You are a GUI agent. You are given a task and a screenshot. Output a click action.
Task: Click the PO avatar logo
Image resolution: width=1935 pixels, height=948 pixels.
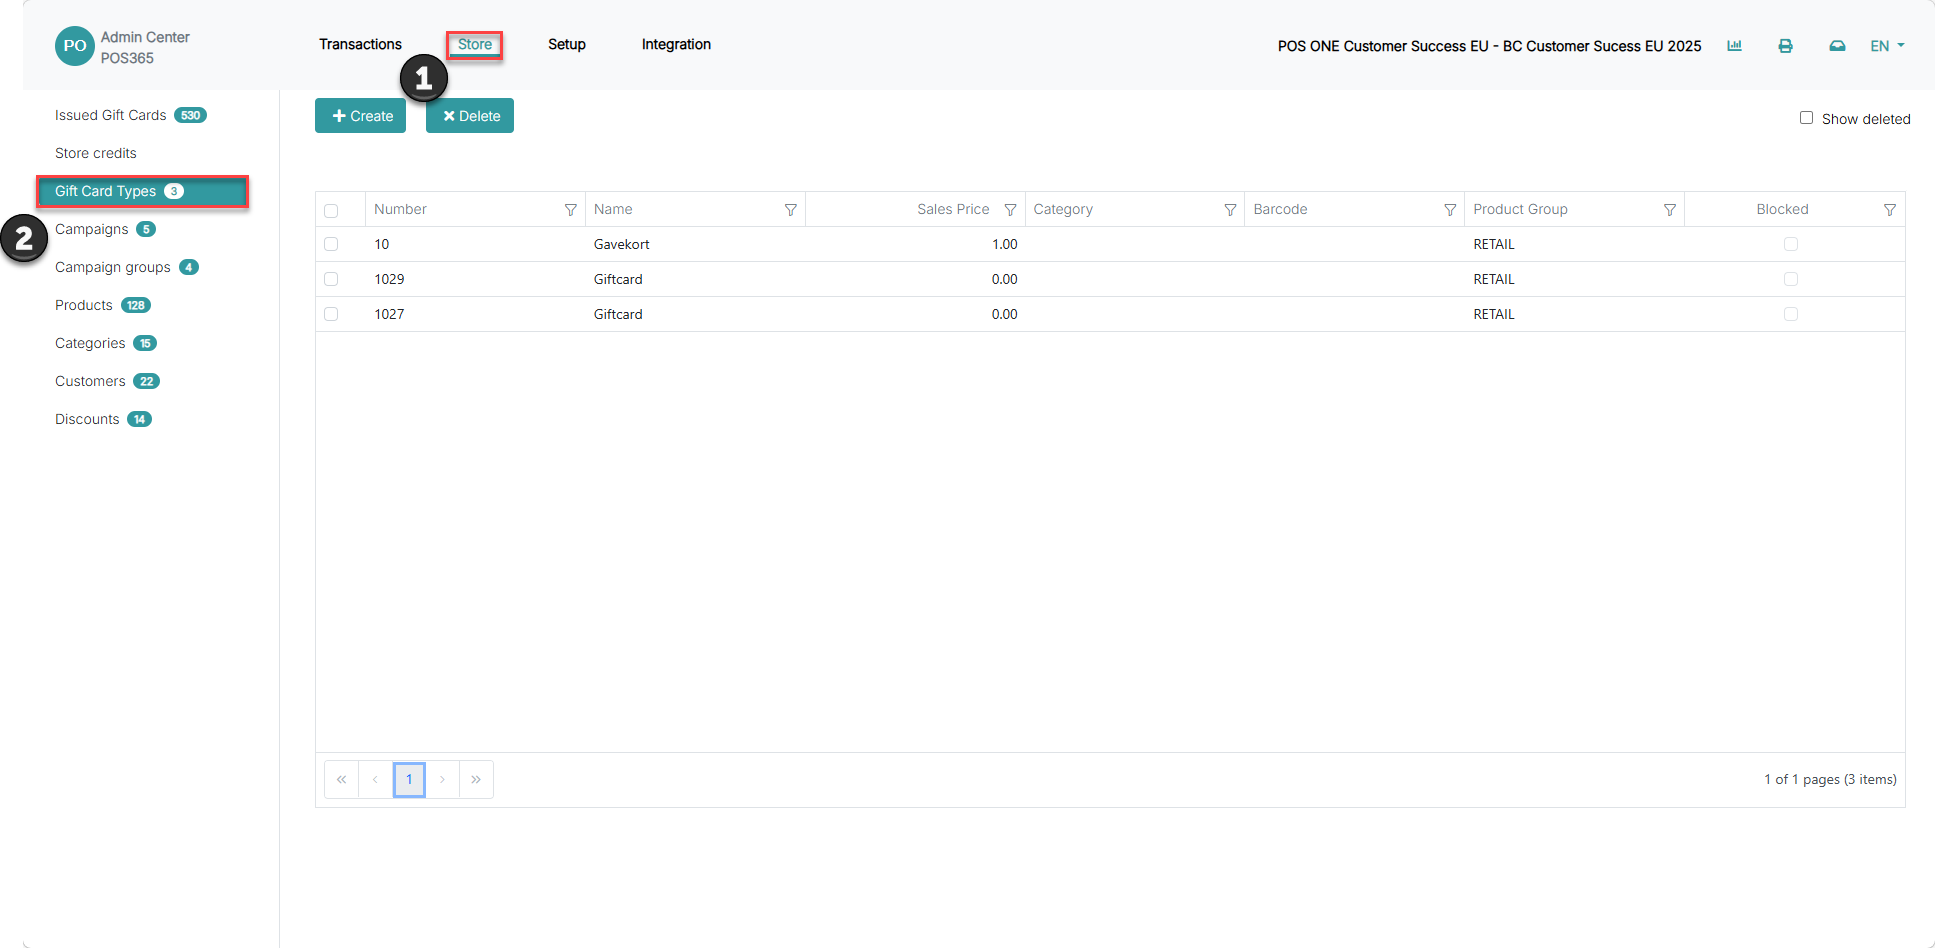pyautogui.click(x=75, y=46)
